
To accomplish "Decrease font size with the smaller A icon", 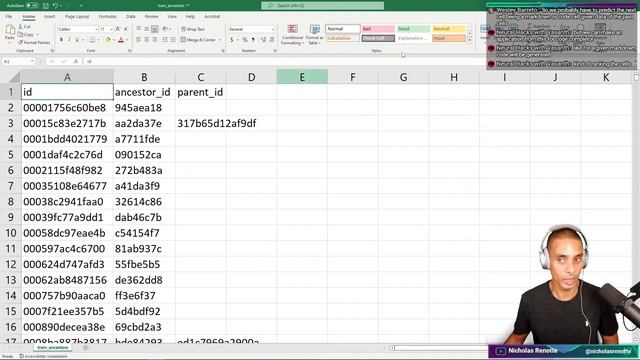I will 126,29.
